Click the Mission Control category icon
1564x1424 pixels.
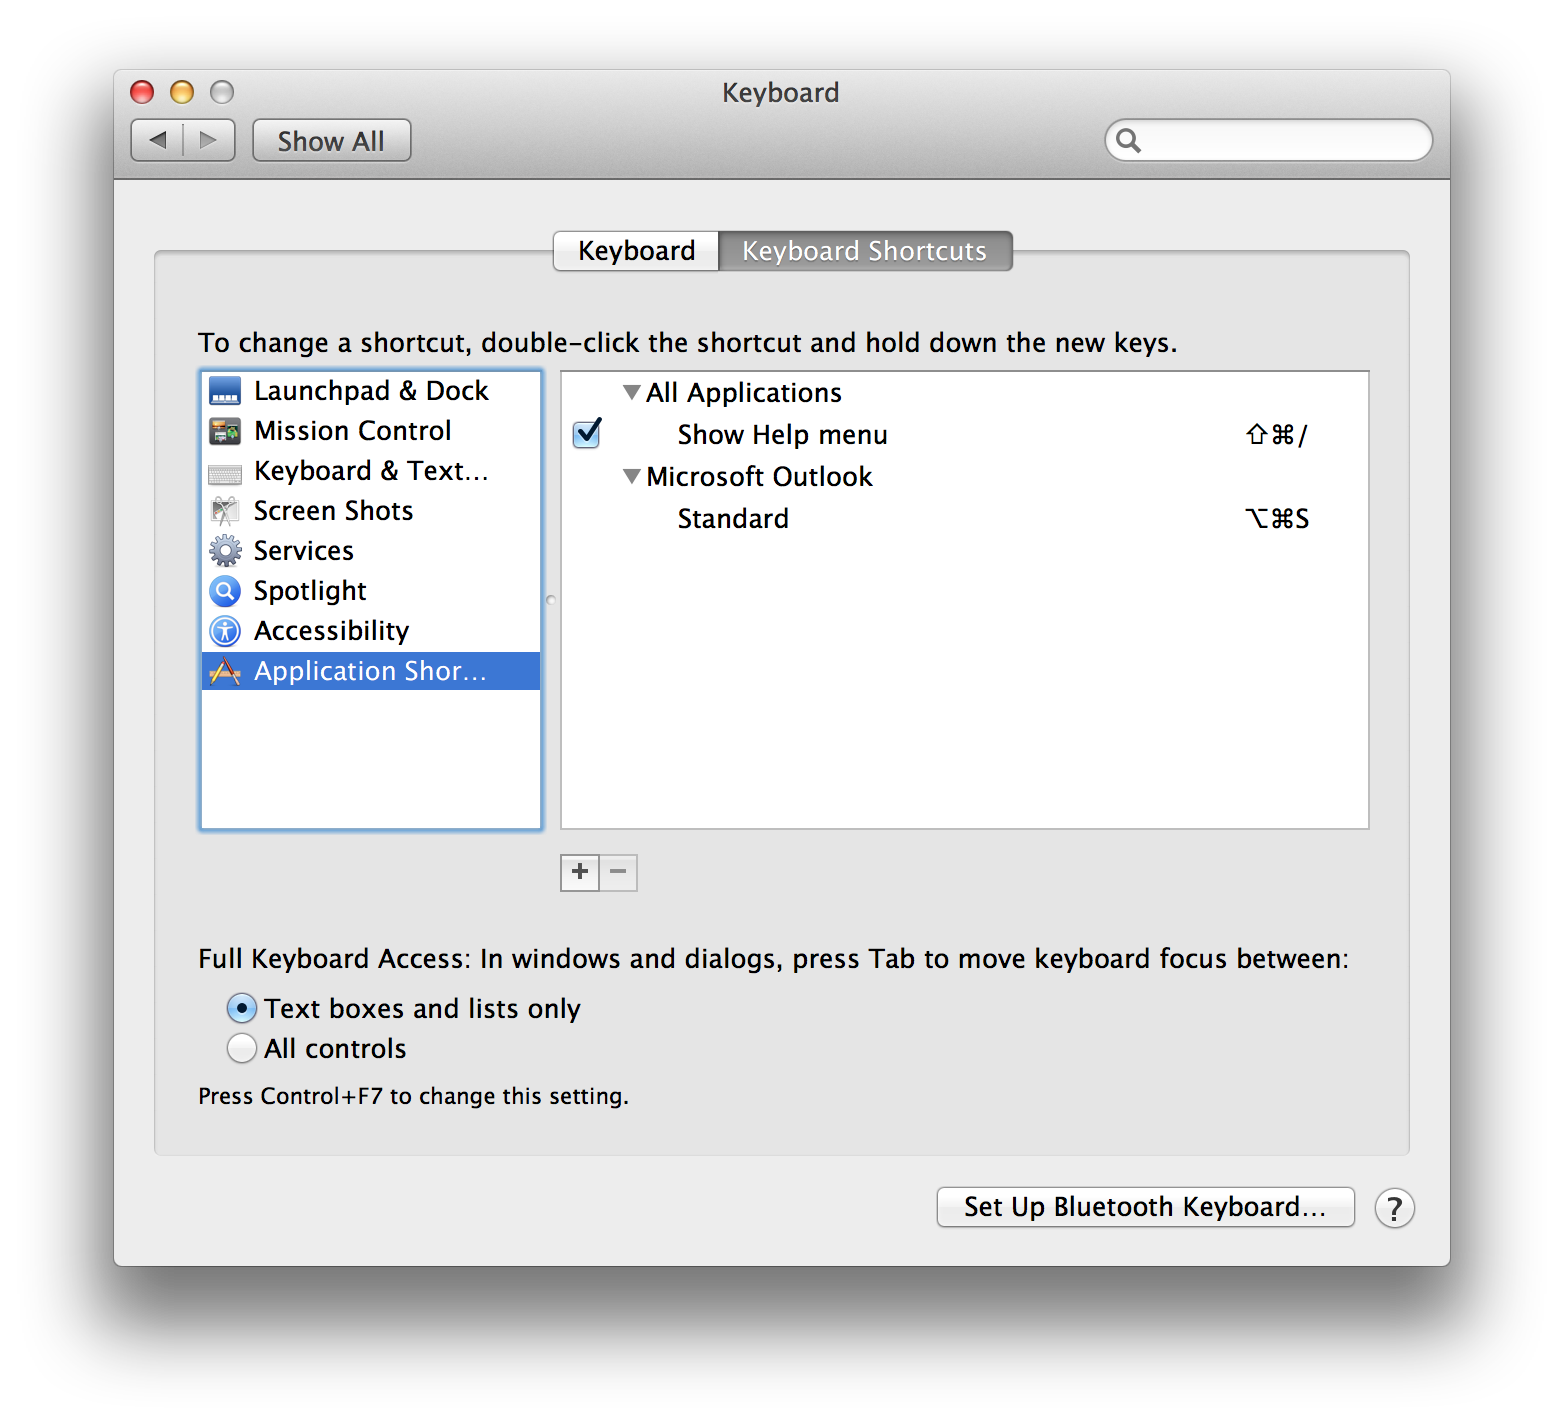pos(225,431)
